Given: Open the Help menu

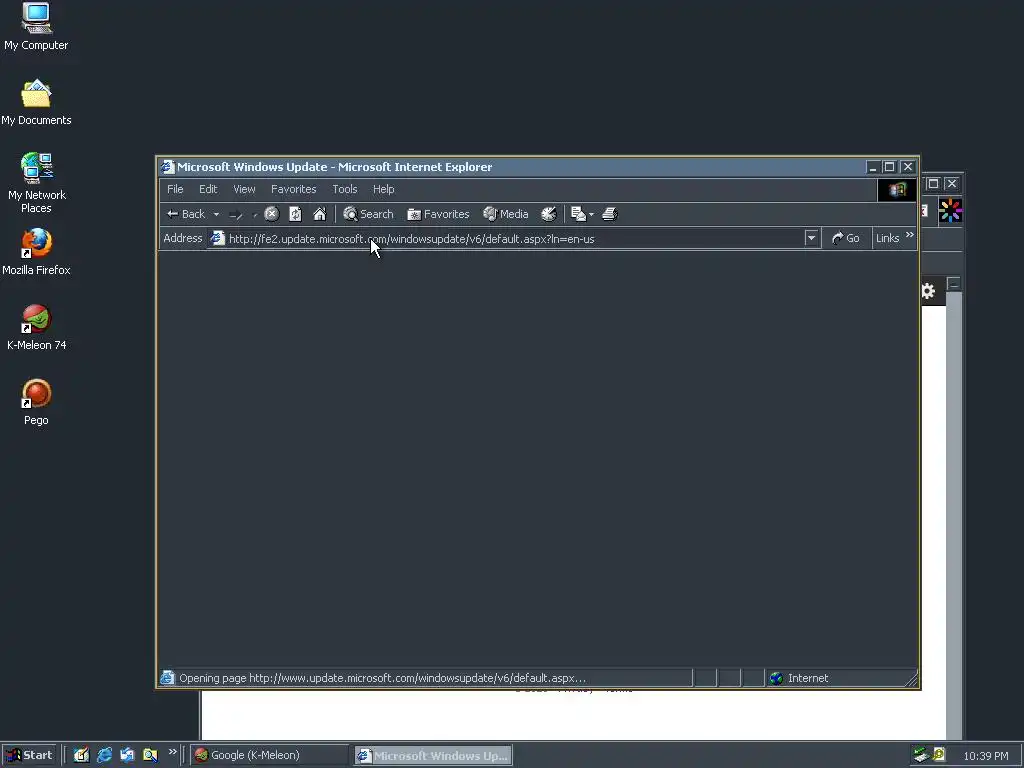Looking at the screenshot, I should tap(383, 189).
